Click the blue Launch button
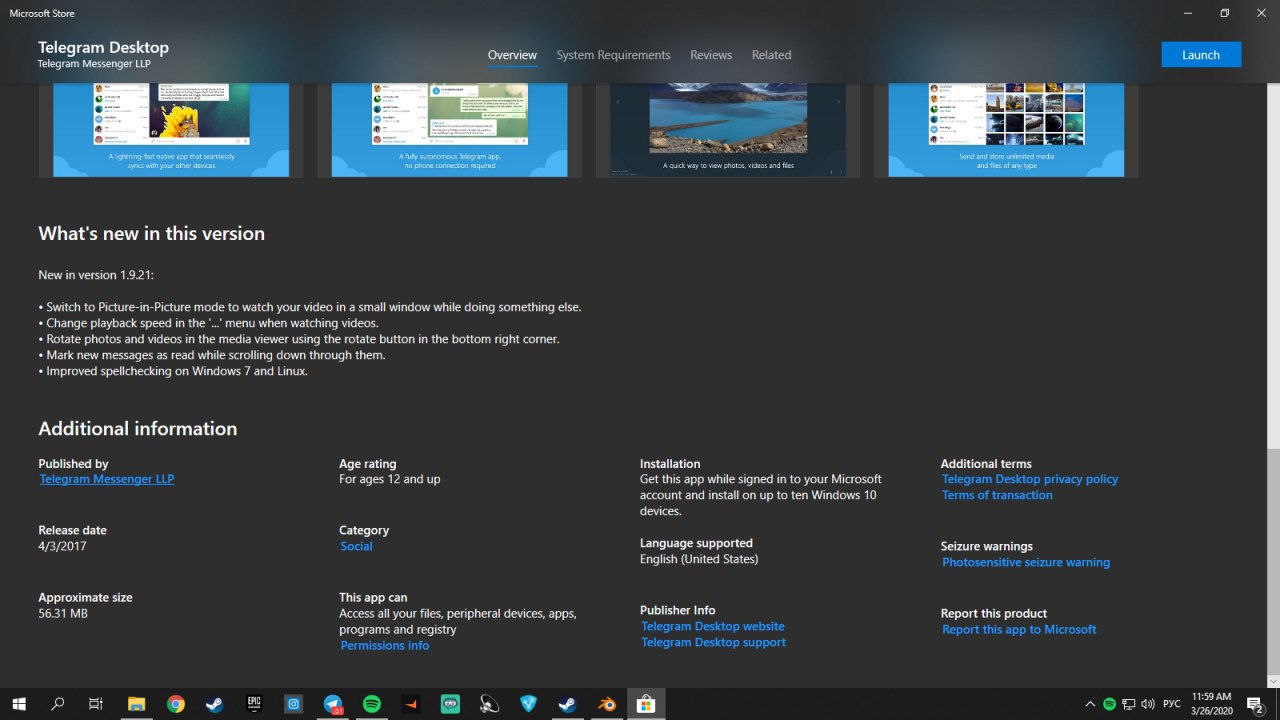Viewport: 1280px width, 720px height. [x=1201, y=55]
